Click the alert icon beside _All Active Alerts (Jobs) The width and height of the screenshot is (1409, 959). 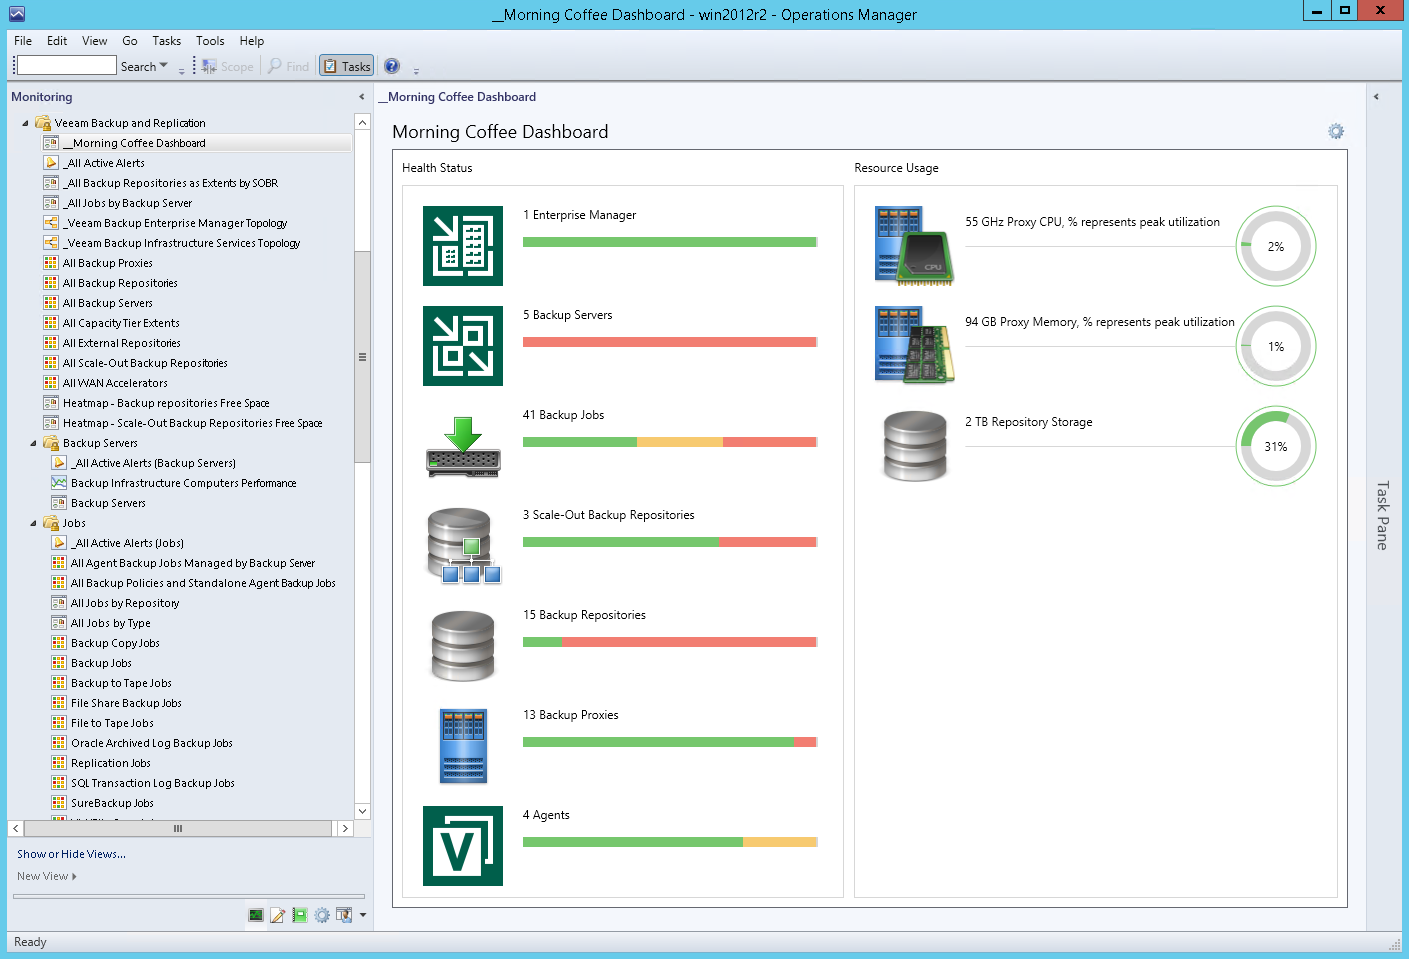tap(59, 543)
